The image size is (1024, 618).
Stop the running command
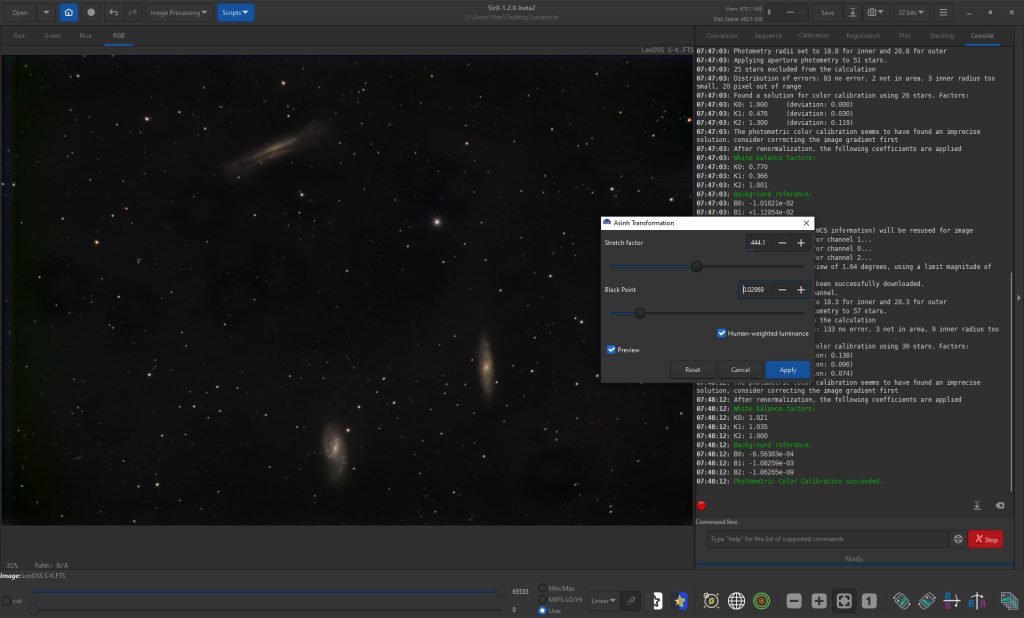pyautogui.click(x=986, y=539)
